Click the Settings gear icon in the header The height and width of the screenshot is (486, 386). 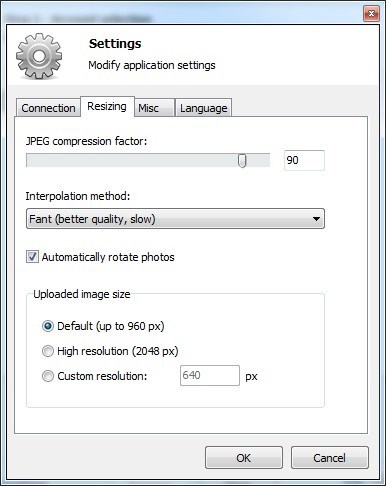pos(39,56)
